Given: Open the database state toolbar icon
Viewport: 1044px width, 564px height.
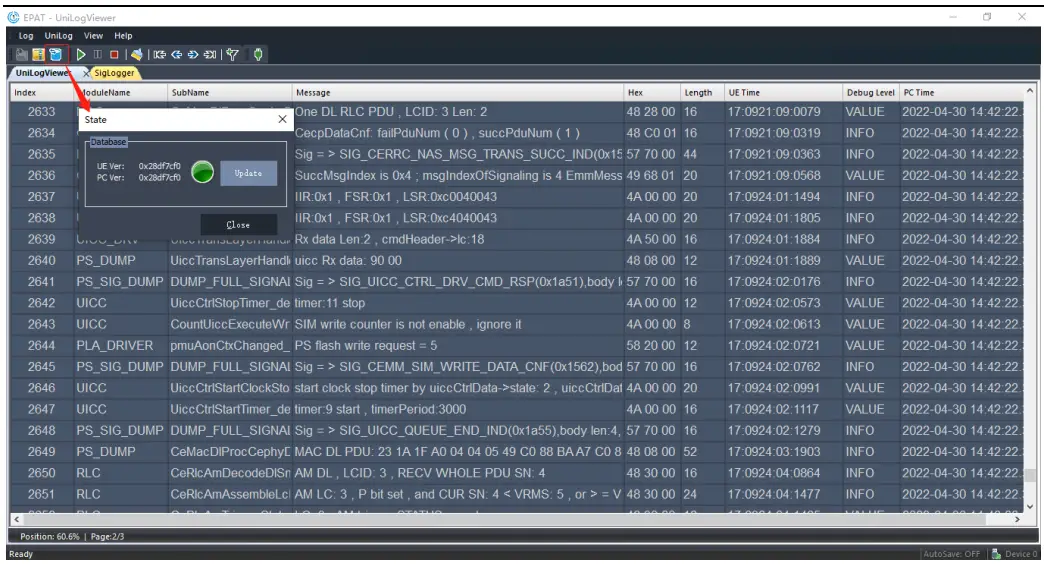Looking at the screenshot, I should pos(56,55).
